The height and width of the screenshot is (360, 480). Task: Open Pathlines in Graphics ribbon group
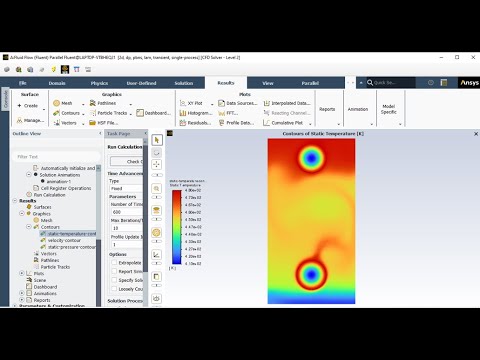(x=103, y=103)
